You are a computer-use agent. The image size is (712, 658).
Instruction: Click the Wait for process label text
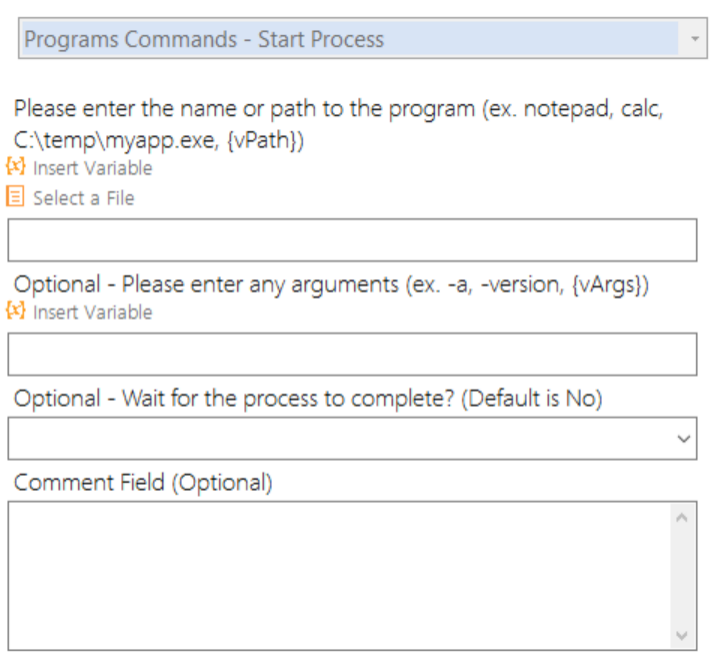[308, 398]
